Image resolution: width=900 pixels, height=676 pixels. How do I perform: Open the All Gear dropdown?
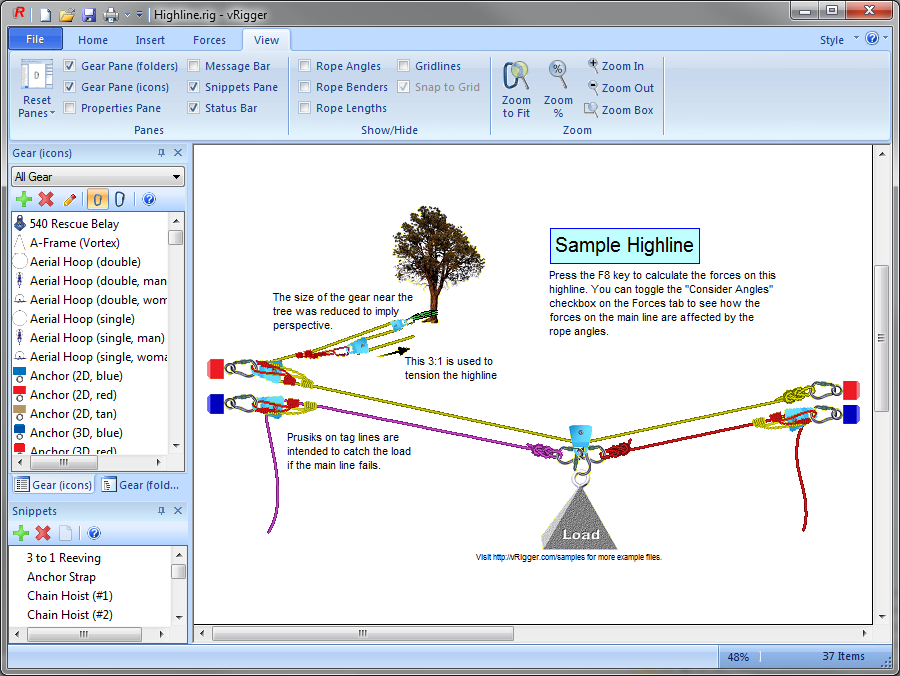tap(97, 177)
